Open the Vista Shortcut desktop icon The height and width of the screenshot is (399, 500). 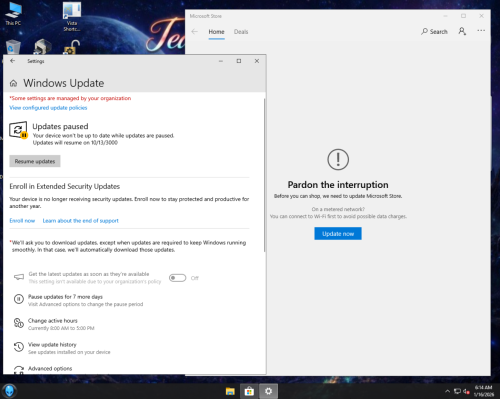pos(72,16)
